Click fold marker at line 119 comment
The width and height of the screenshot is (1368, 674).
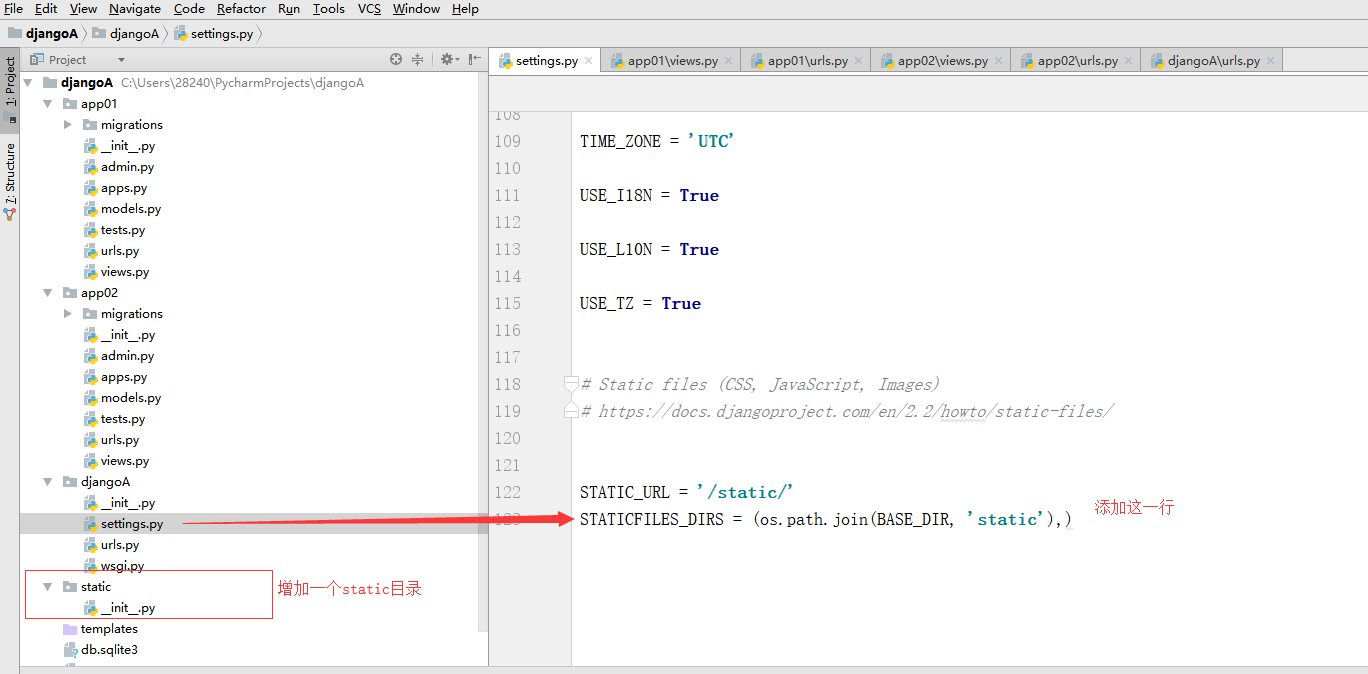[571, 411]
